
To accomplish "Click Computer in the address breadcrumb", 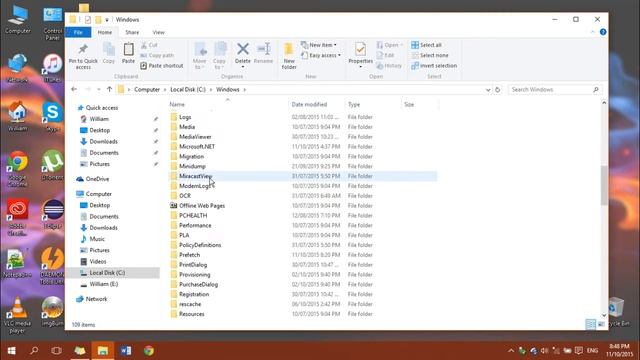I will 147,89.
